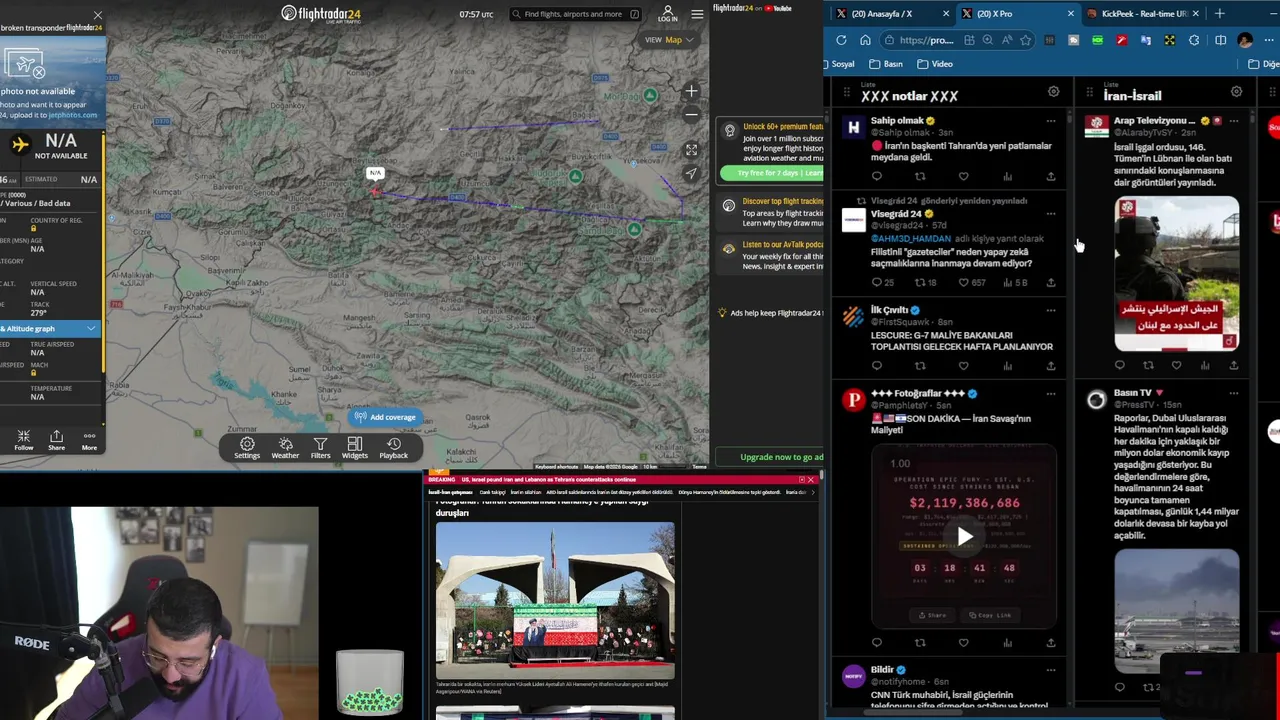
Task: Open browser settings and more menu
Action: 1269,40
